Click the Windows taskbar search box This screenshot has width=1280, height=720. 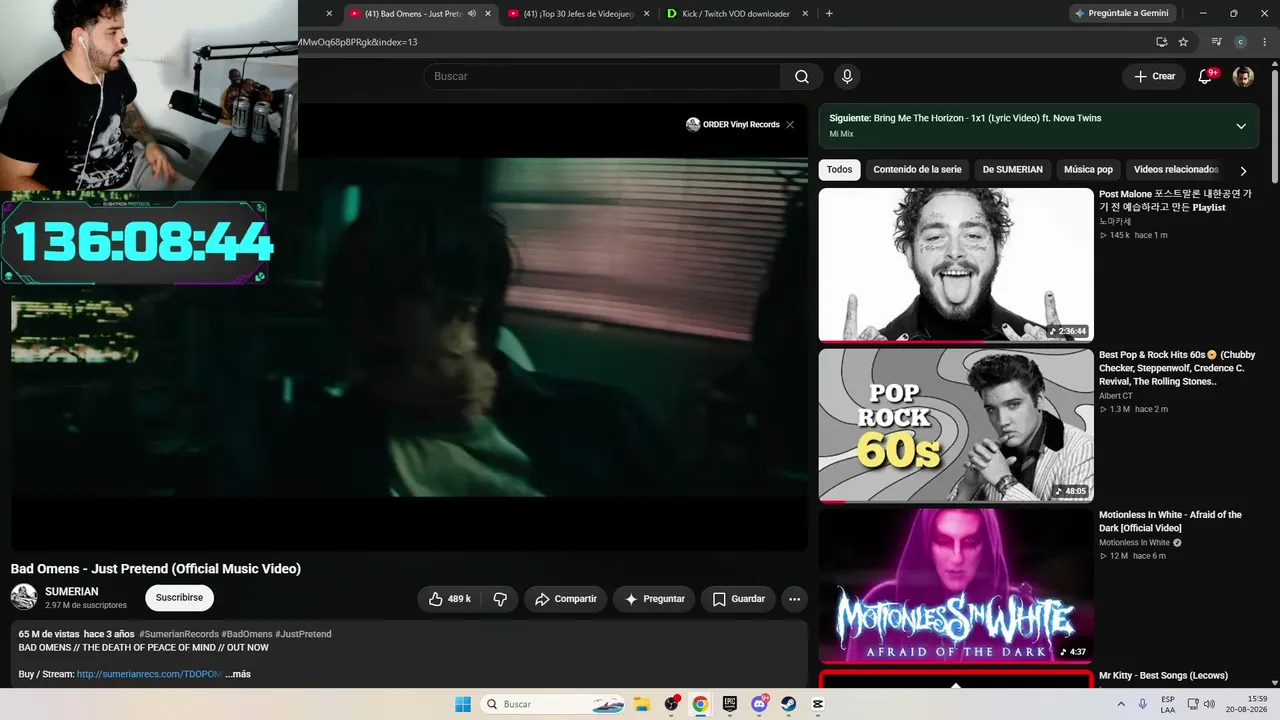coord(550,704)
